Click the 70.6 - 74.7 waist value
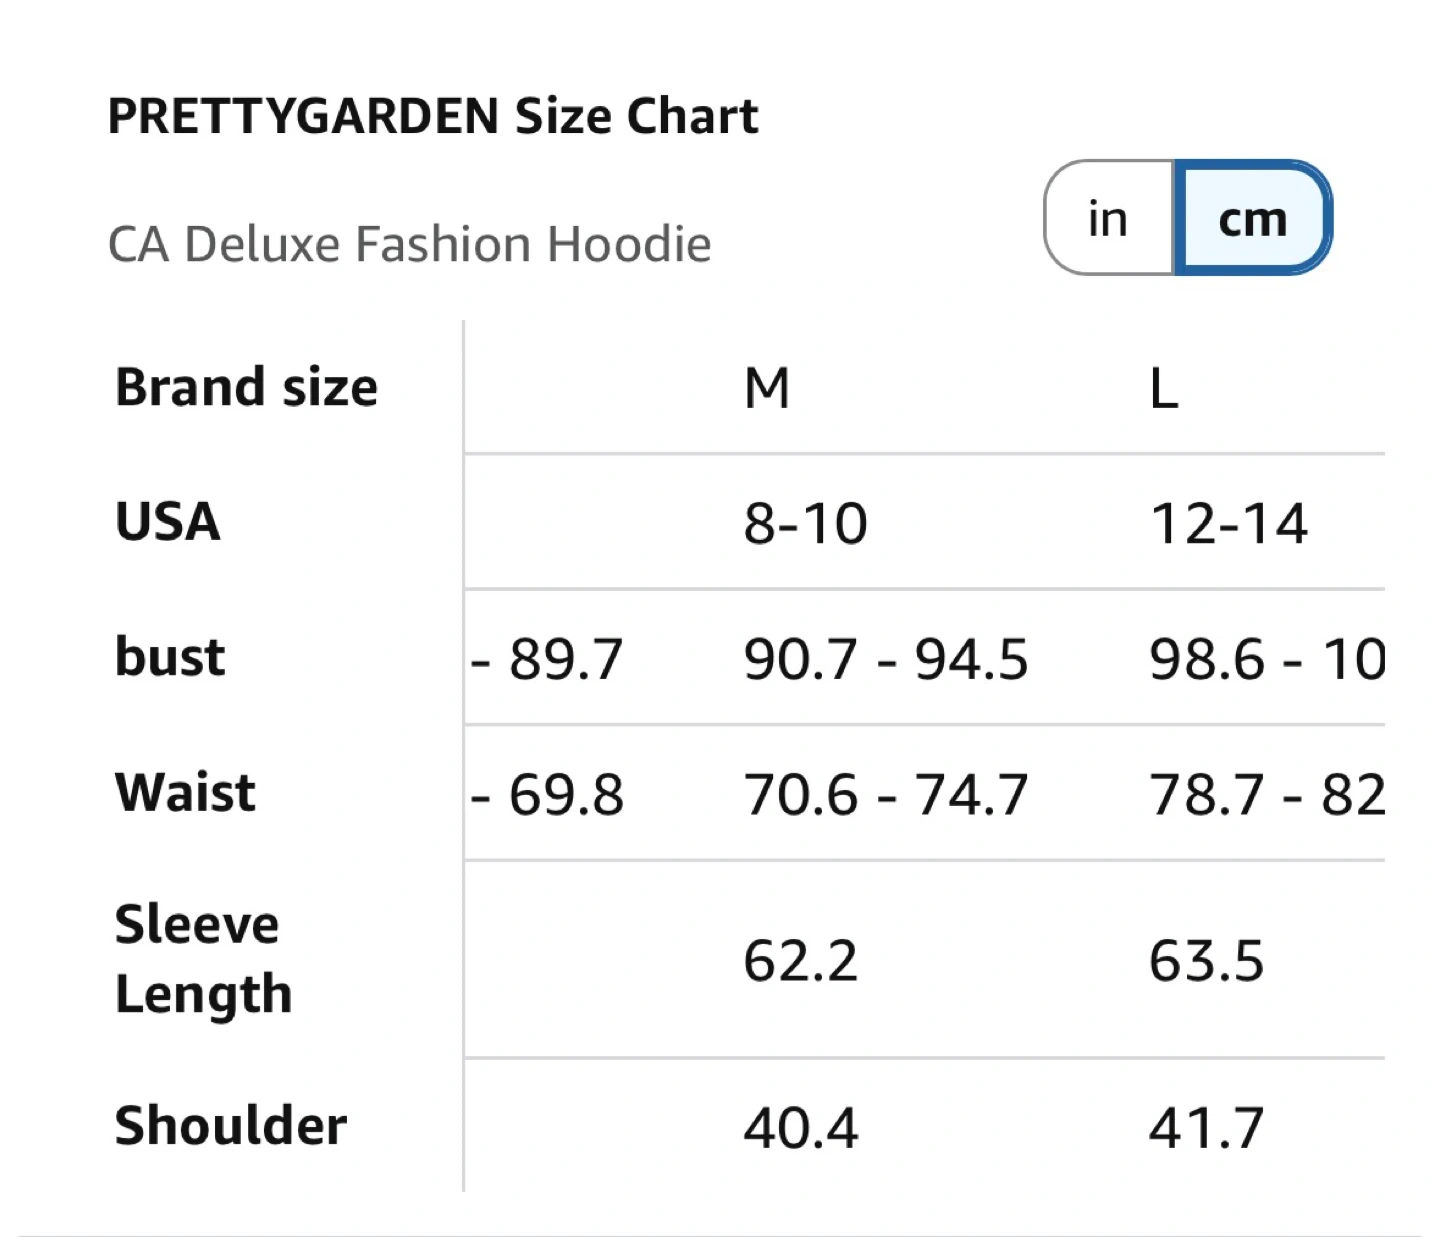This screenshot has height=1237, width=1440. [x=885, y=795]
